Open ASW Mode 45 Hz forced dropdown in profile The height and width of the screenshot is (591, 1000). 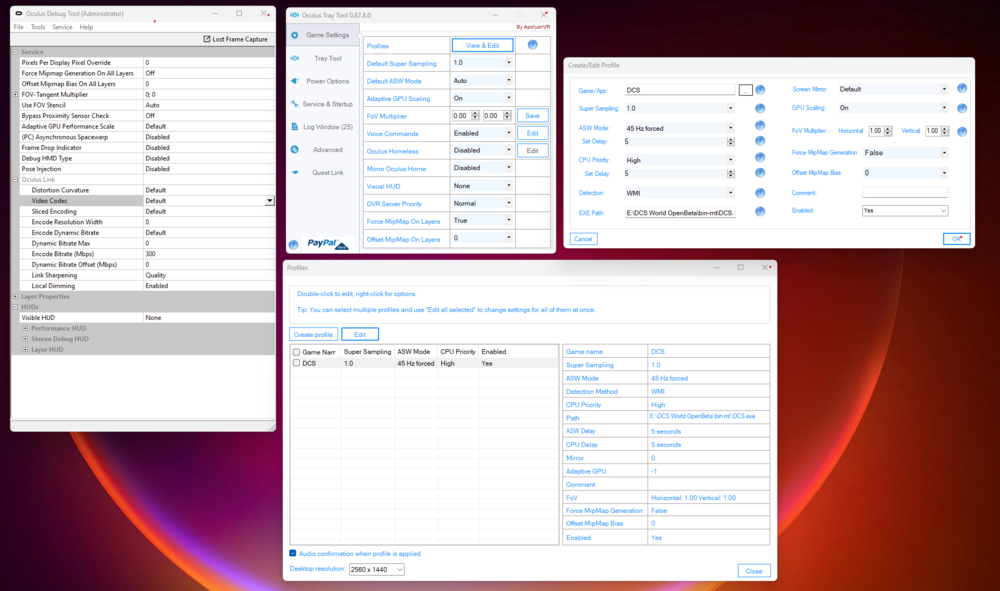point(730,128)
